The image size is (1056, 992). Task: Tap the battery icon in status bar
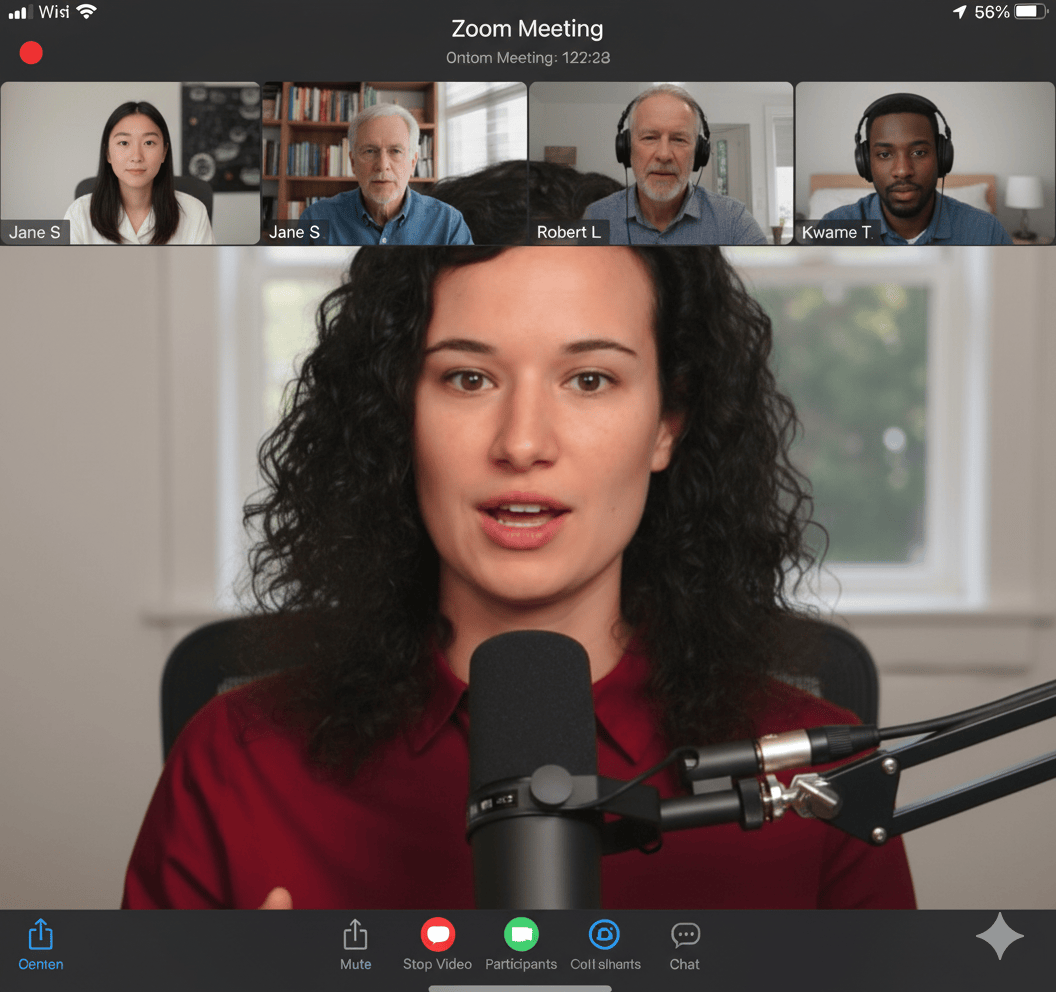point(1030,12)
